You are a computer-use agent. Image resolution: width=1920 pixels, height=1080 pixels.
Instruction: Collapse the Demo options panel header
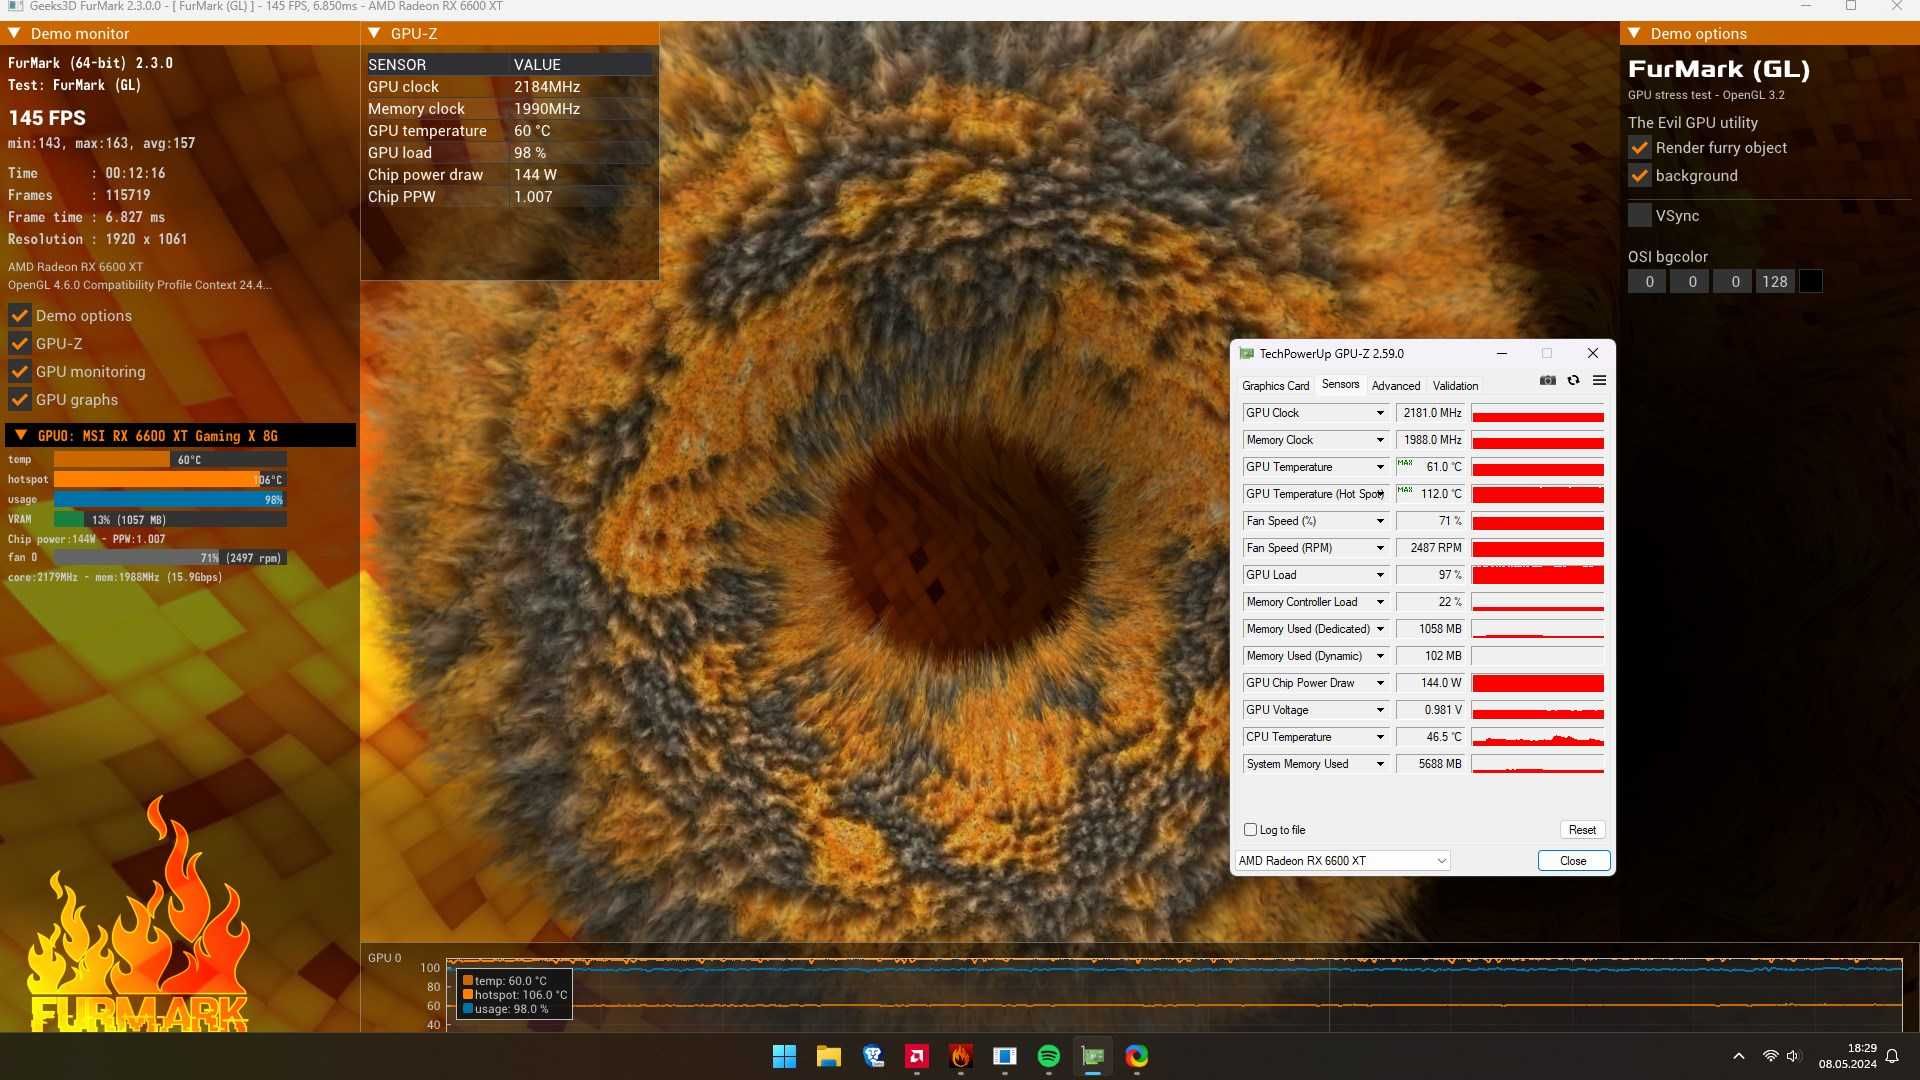[1634, 34]
